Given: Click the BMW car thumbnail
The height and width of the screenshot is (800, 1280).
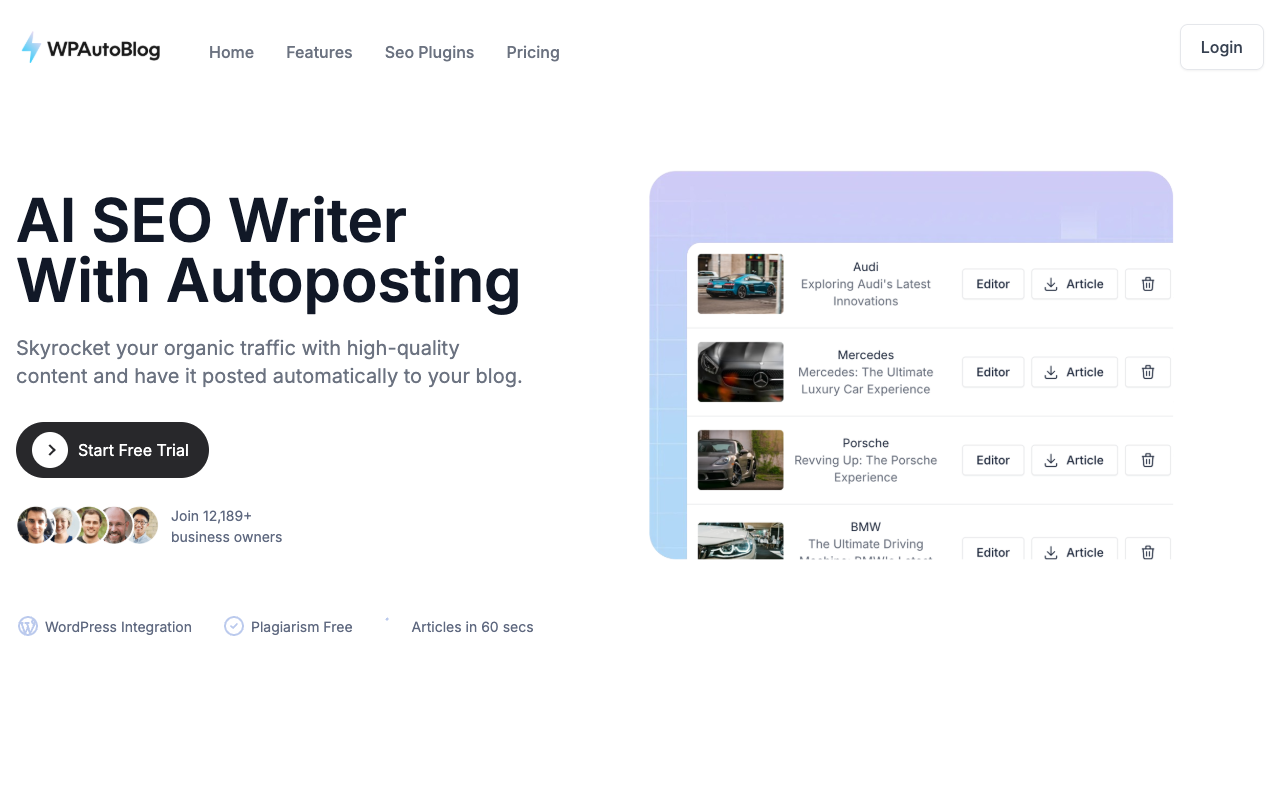Looking at the screenshot, I should (x=740, y=540).
